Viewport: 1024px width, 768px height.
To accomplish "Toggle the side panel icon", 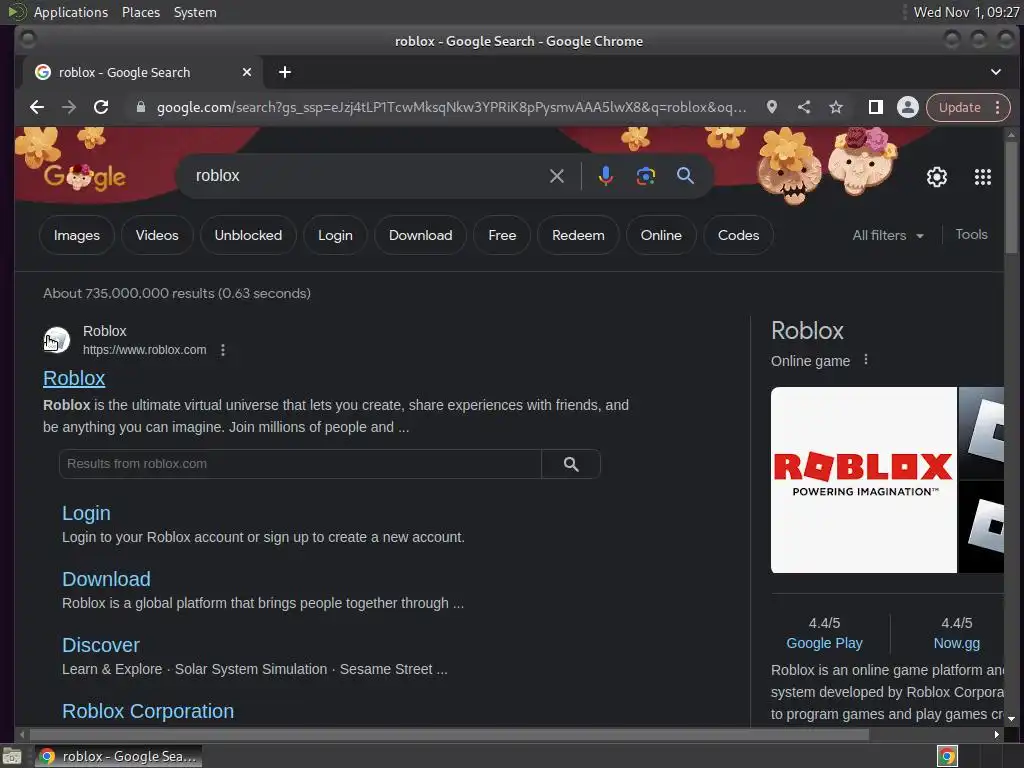I will pos(876,107).
